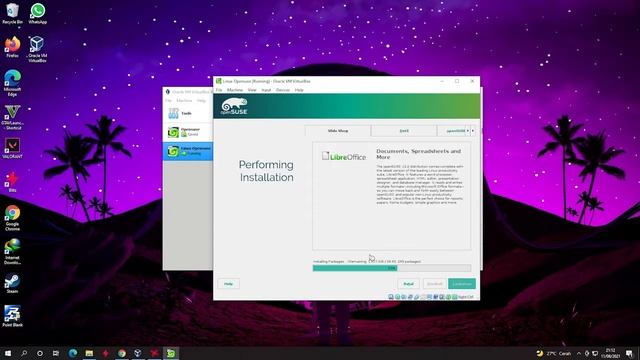Open the WhatsApp desktop shortcut
The height and width of the screenshot is (360, 640).
38,13
